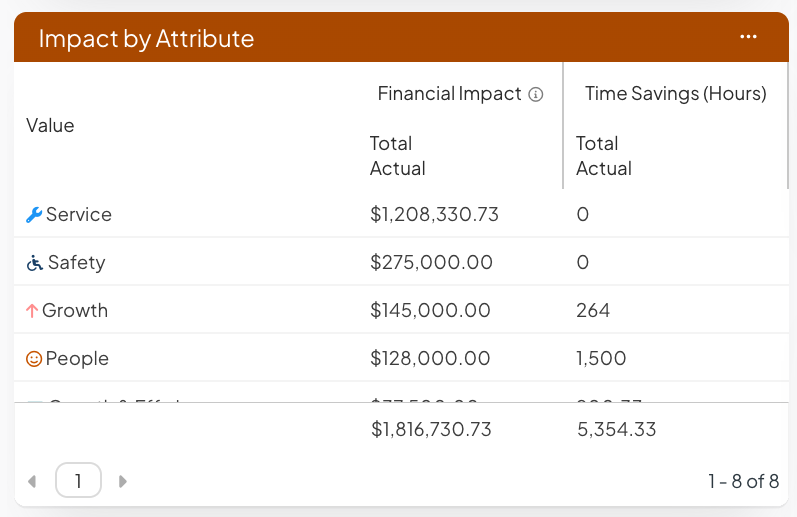Click the 1,500 hours People cell
797x517 pixels.
[601, 359]
